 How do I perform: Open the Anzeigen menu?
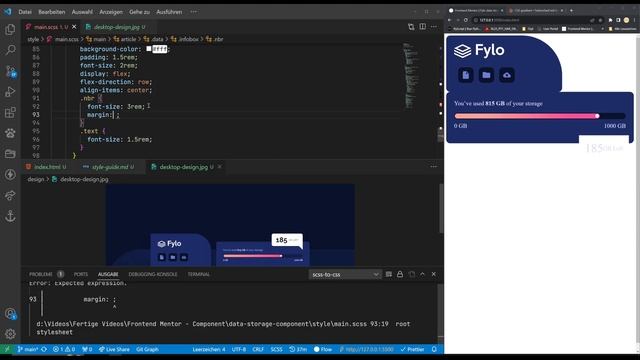coord(111,12)
